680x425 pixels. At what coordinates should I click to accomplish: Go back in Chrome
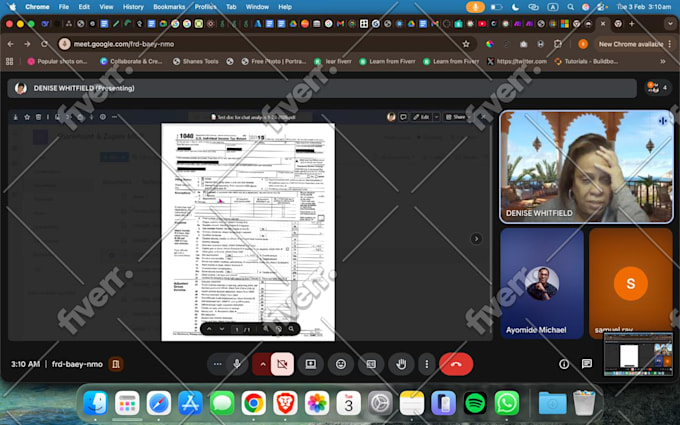click(x=10, y=44)
